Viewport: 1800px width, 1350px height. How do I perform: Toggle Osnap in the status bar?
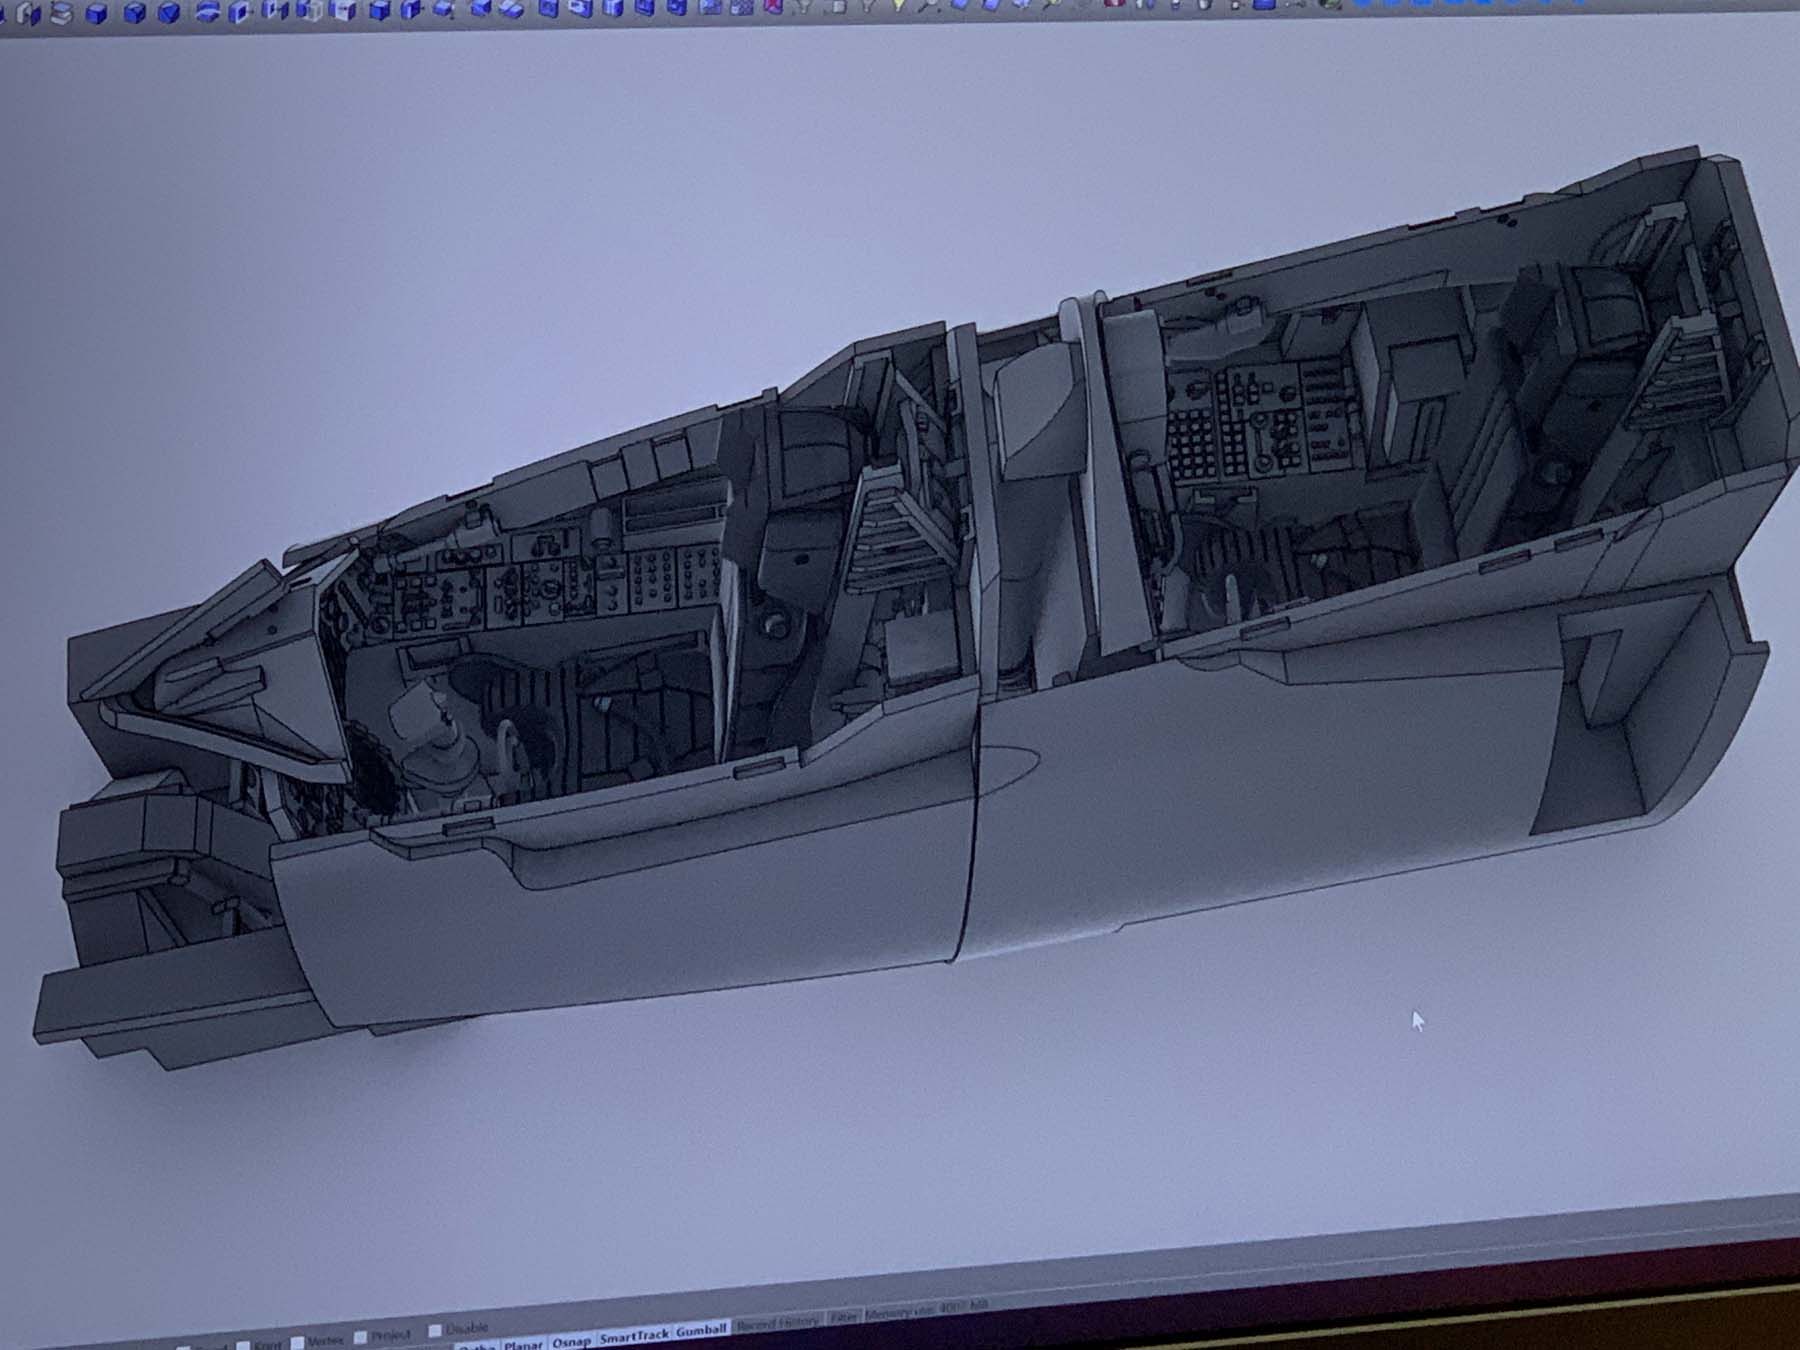(571, 1341)
